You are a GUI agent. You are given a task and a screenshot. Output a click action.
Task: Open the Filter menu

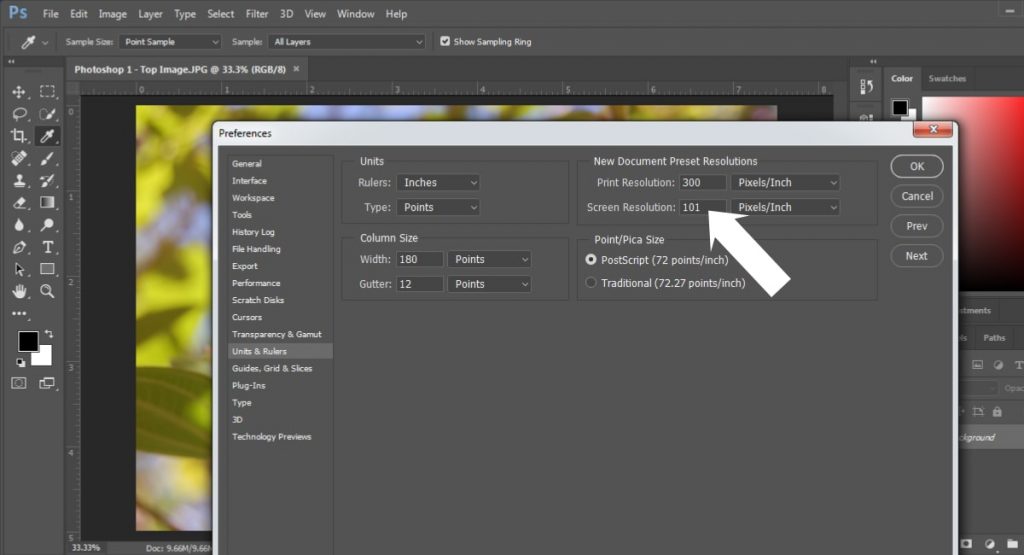pyautogui.click(x=257, y=14)
